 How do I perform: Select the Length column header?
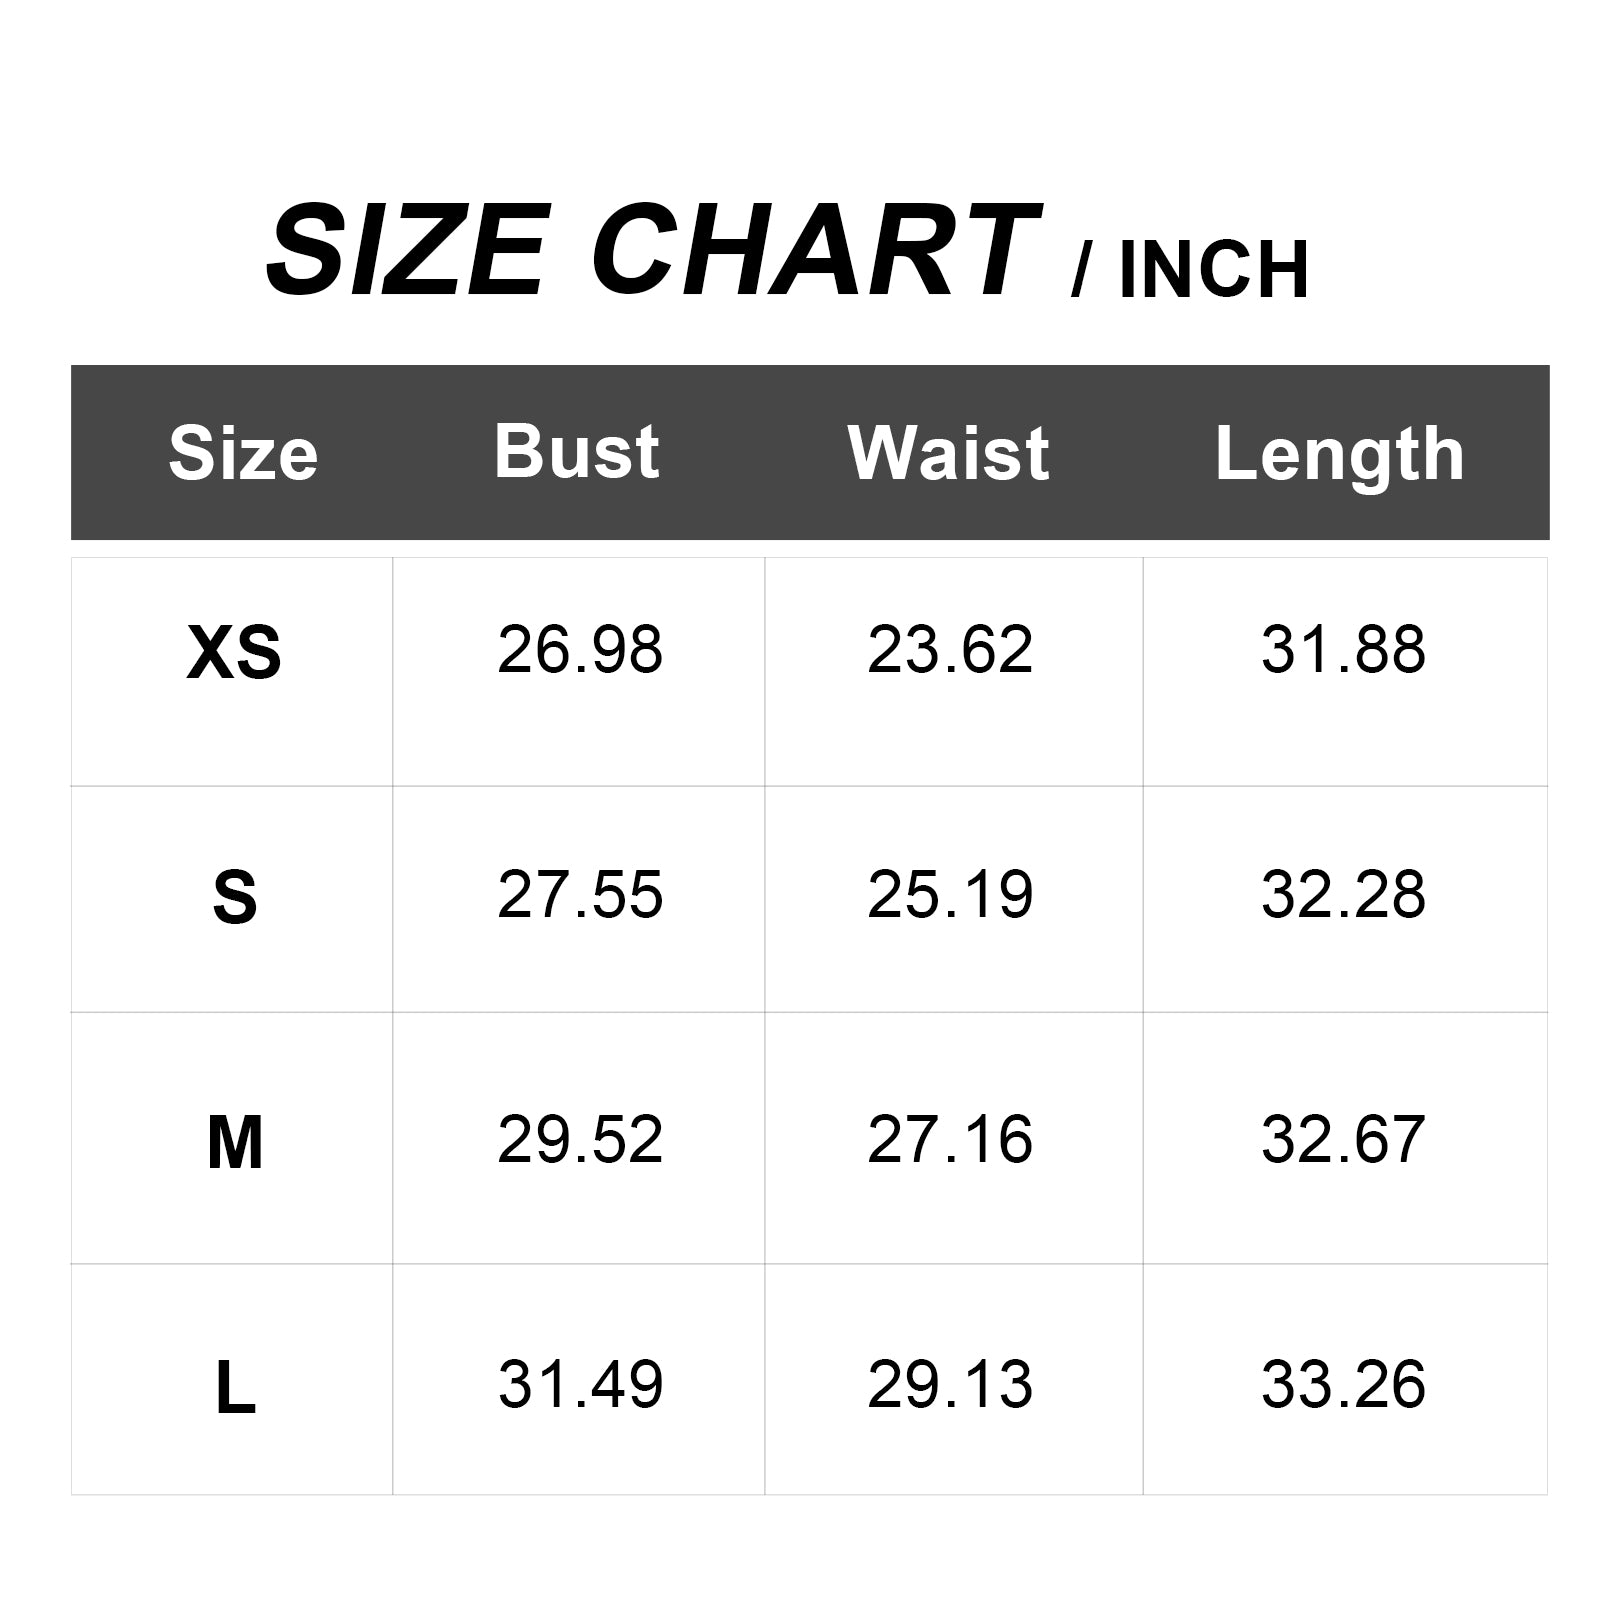coord(1340,455)
